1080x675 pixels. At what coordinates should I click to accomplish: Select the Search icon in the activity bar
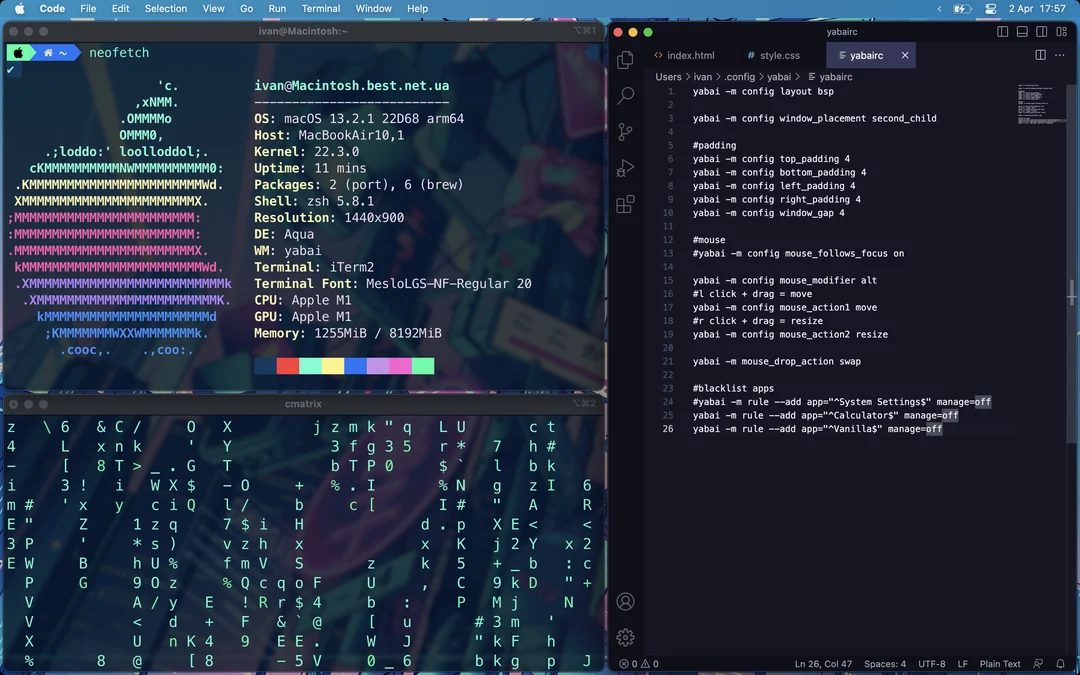(x=625, y=96)
